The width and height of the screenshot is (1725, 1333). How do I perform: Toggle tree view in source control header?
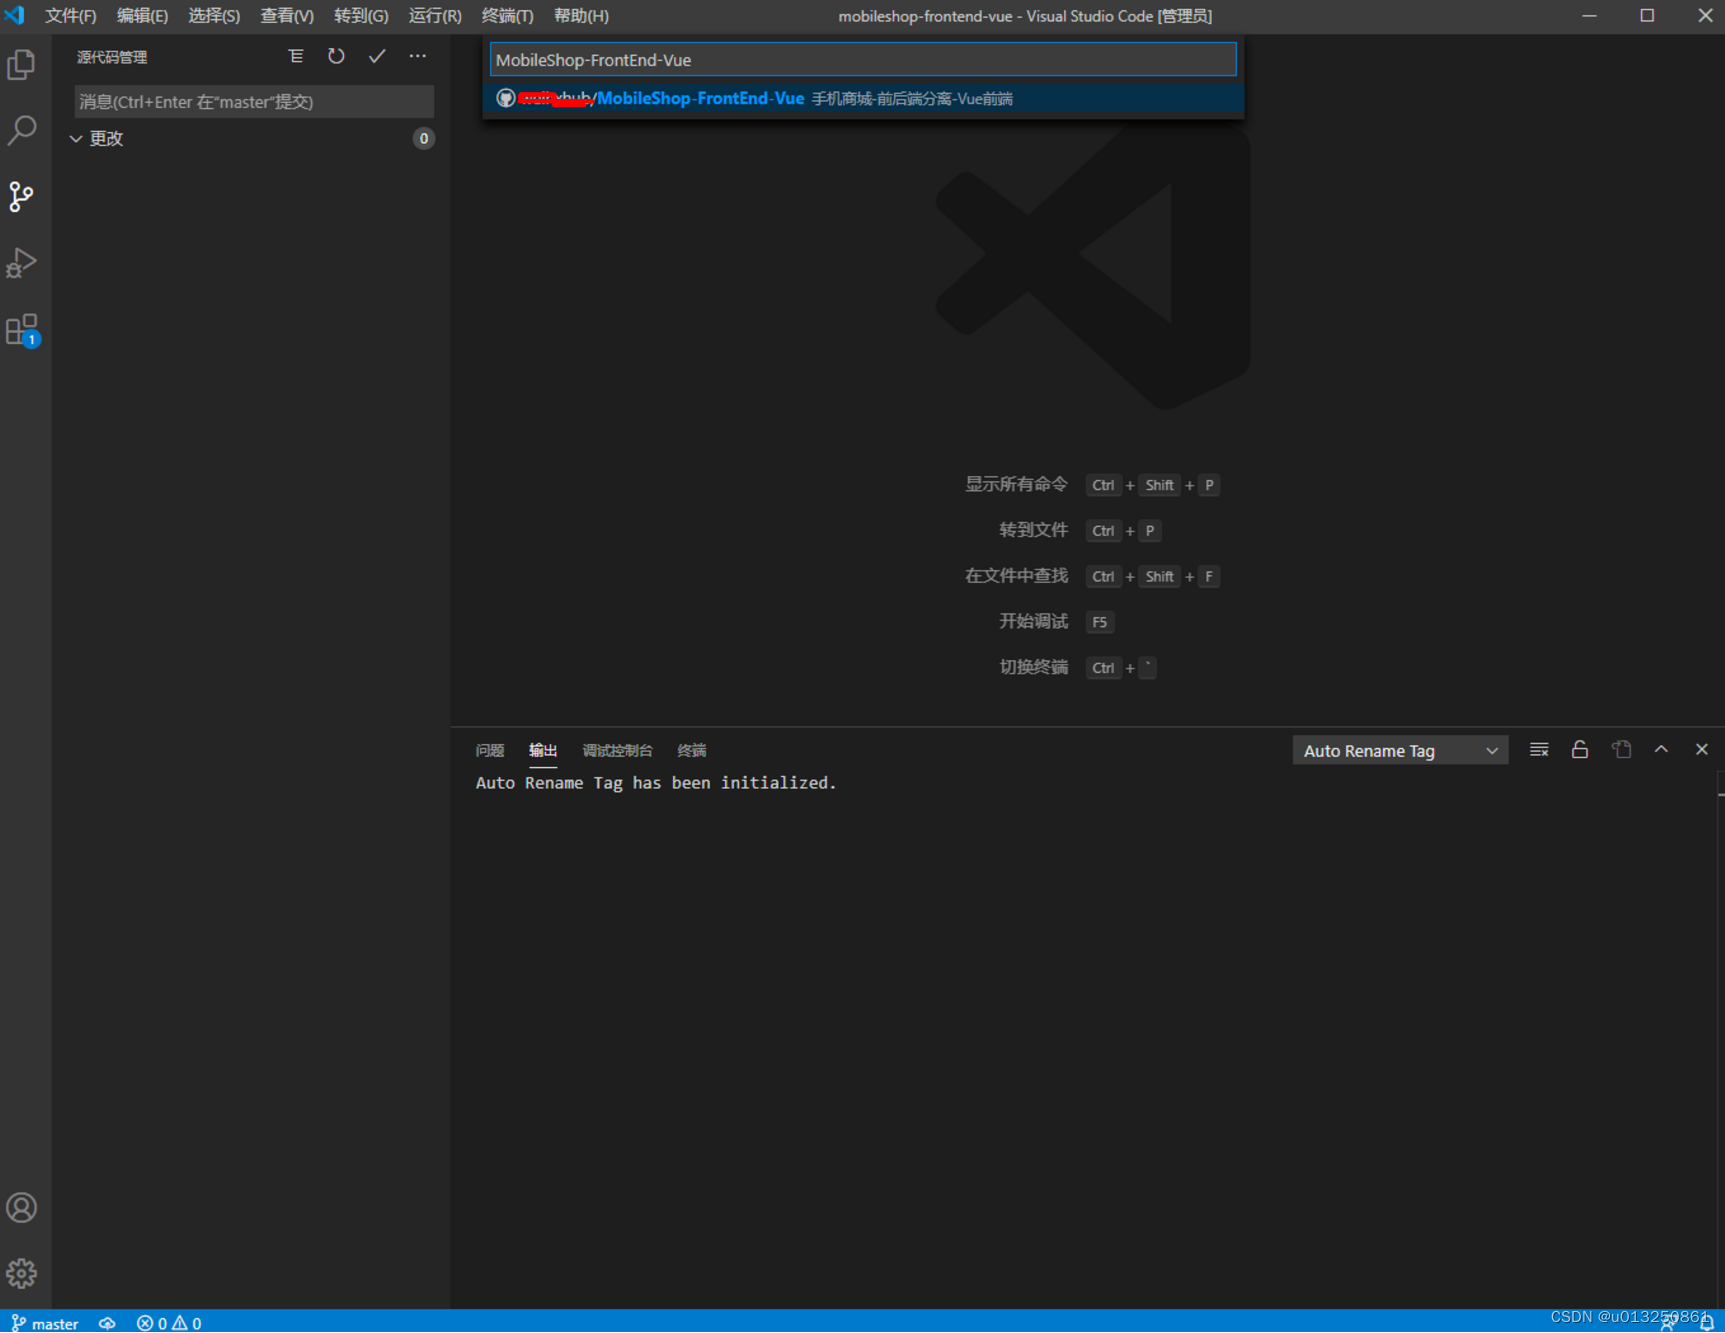[296, 57]
